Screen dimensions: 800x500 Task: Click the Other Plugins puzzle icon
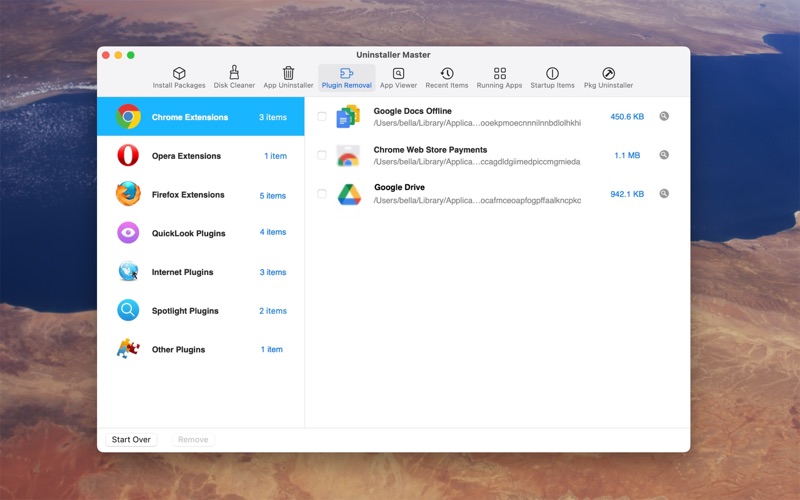point(128,349)
